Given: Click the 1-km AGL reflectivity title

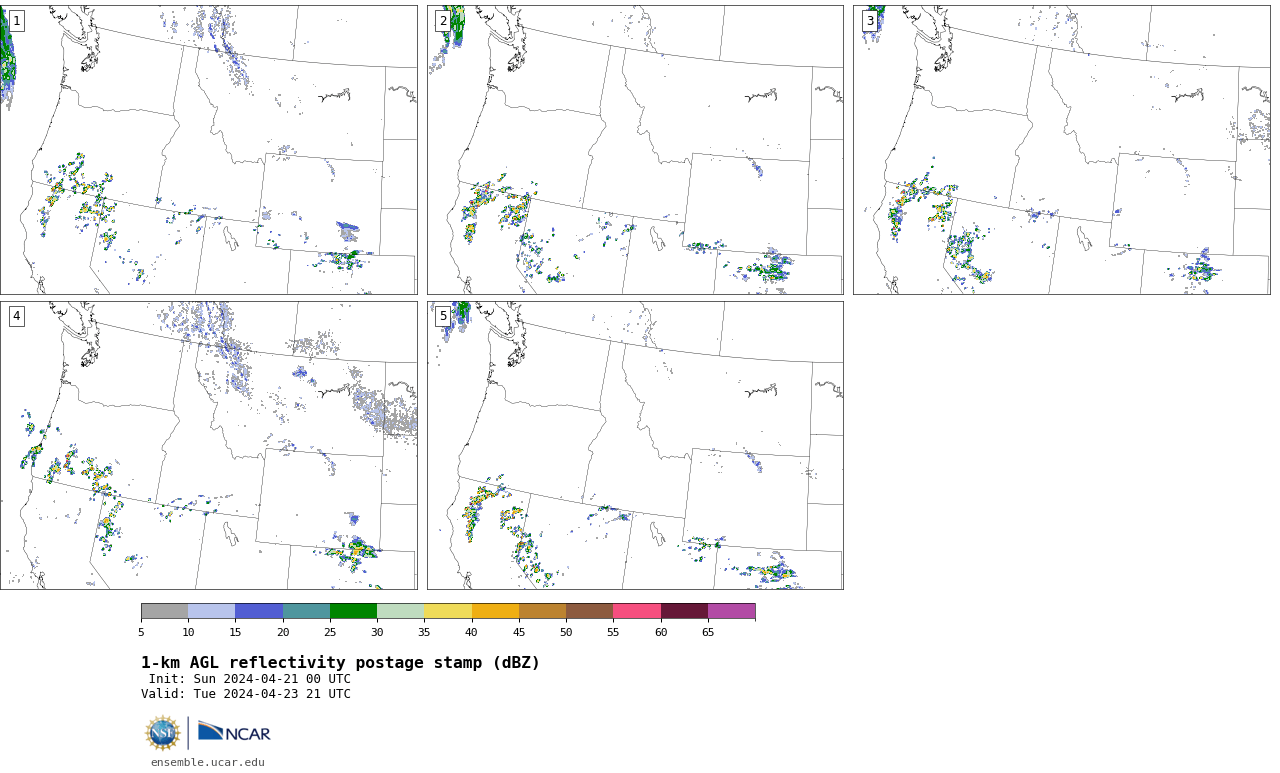Looking at the screenshot, I should coord(340,663).
